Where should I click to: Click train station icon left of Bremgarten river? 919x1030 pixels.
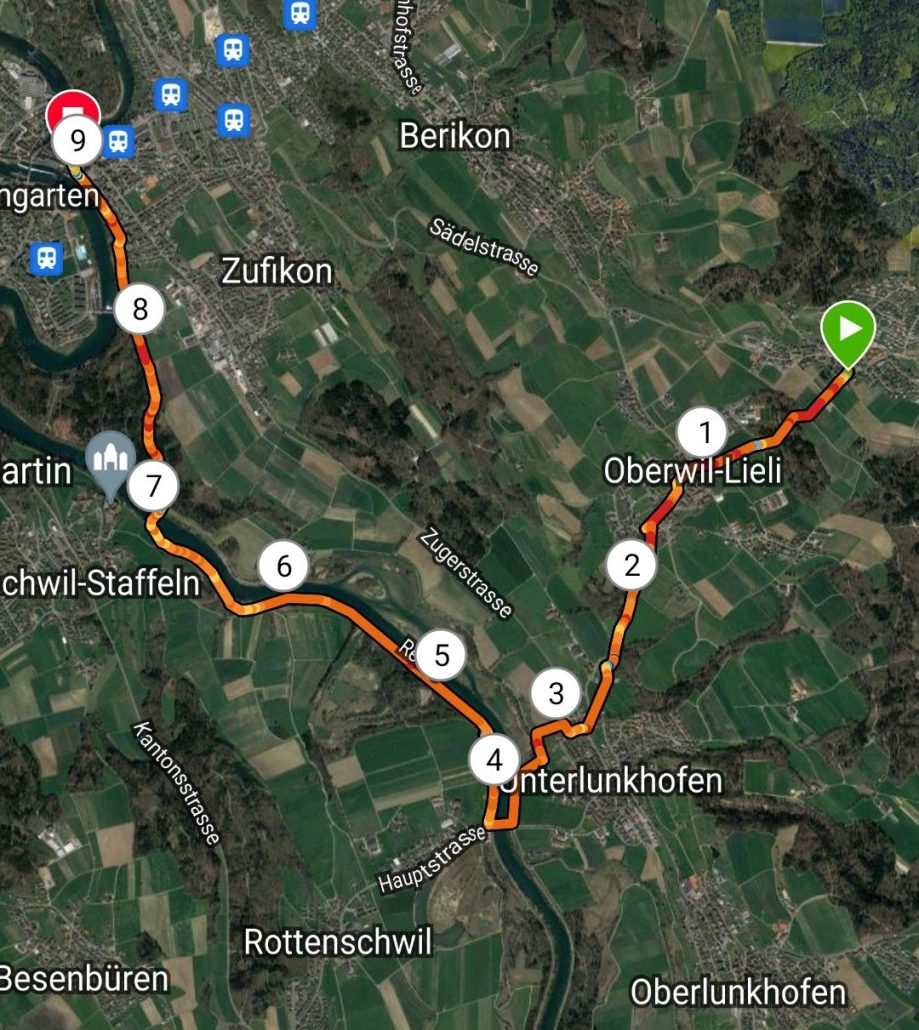47,258
